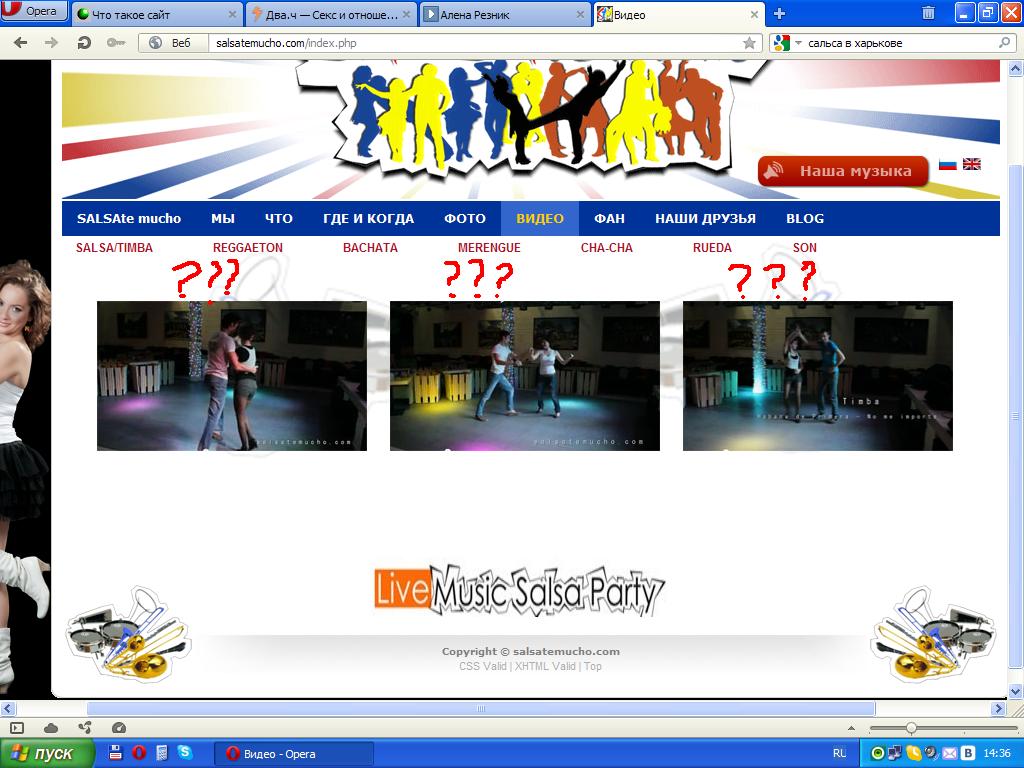Open the ФАН menu item
This screenshot has width=1024, height=768.
click(x=609, y=219)
